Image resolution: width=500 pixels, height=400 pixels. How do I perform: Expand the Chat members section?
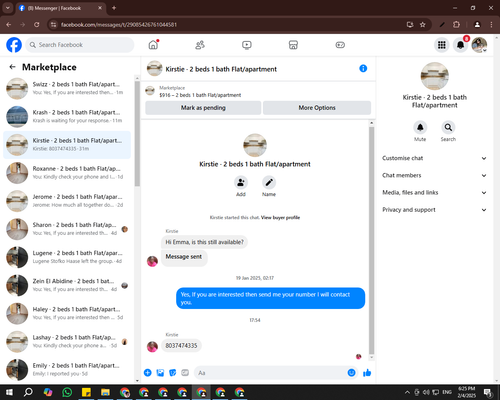click(x=434, y=175)
